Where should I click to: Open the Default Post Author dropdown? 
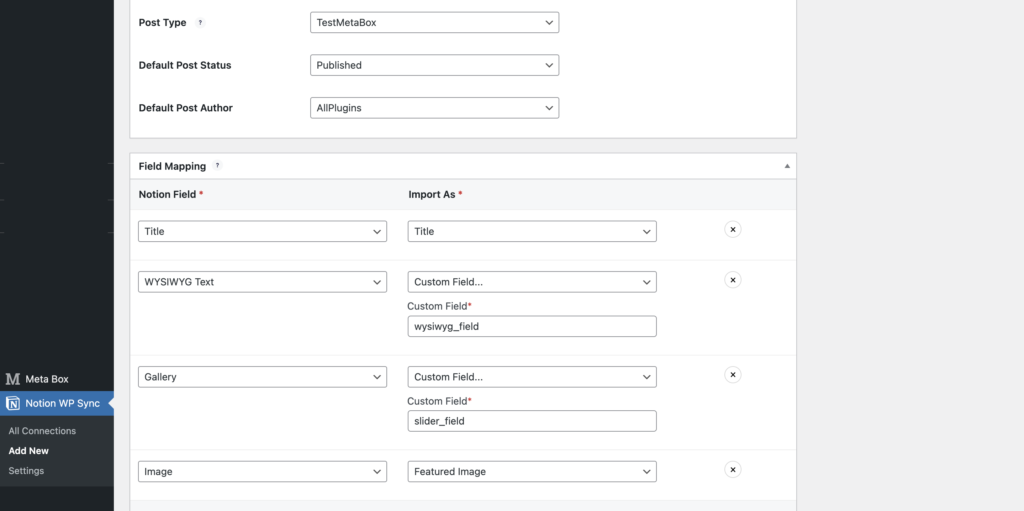tap(434, 108)
